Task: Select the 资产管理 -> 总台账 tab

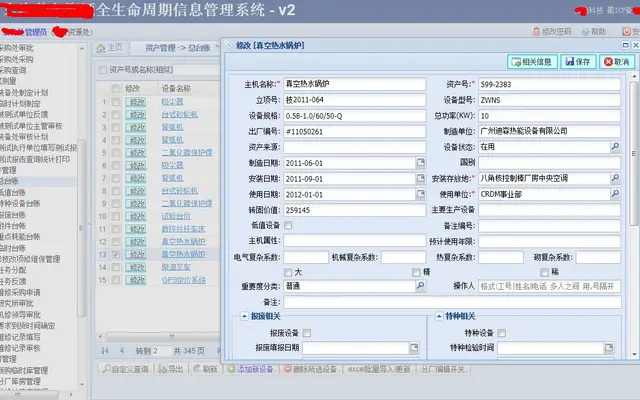Action: (178, 48)
